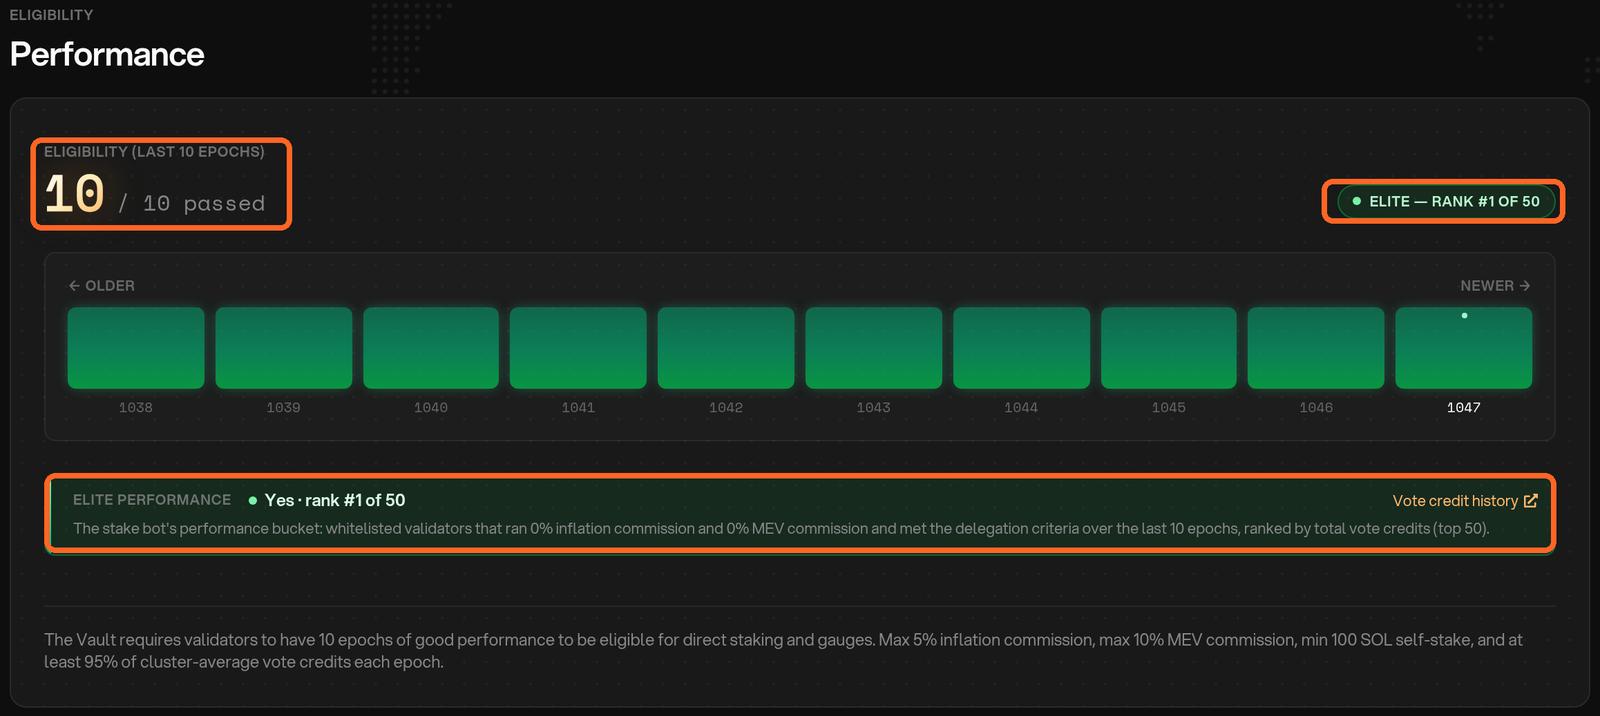This screenshot has width=1600, height=716.
Task: Select the epoch 1042 bar
Action: (x=726, y=348)
